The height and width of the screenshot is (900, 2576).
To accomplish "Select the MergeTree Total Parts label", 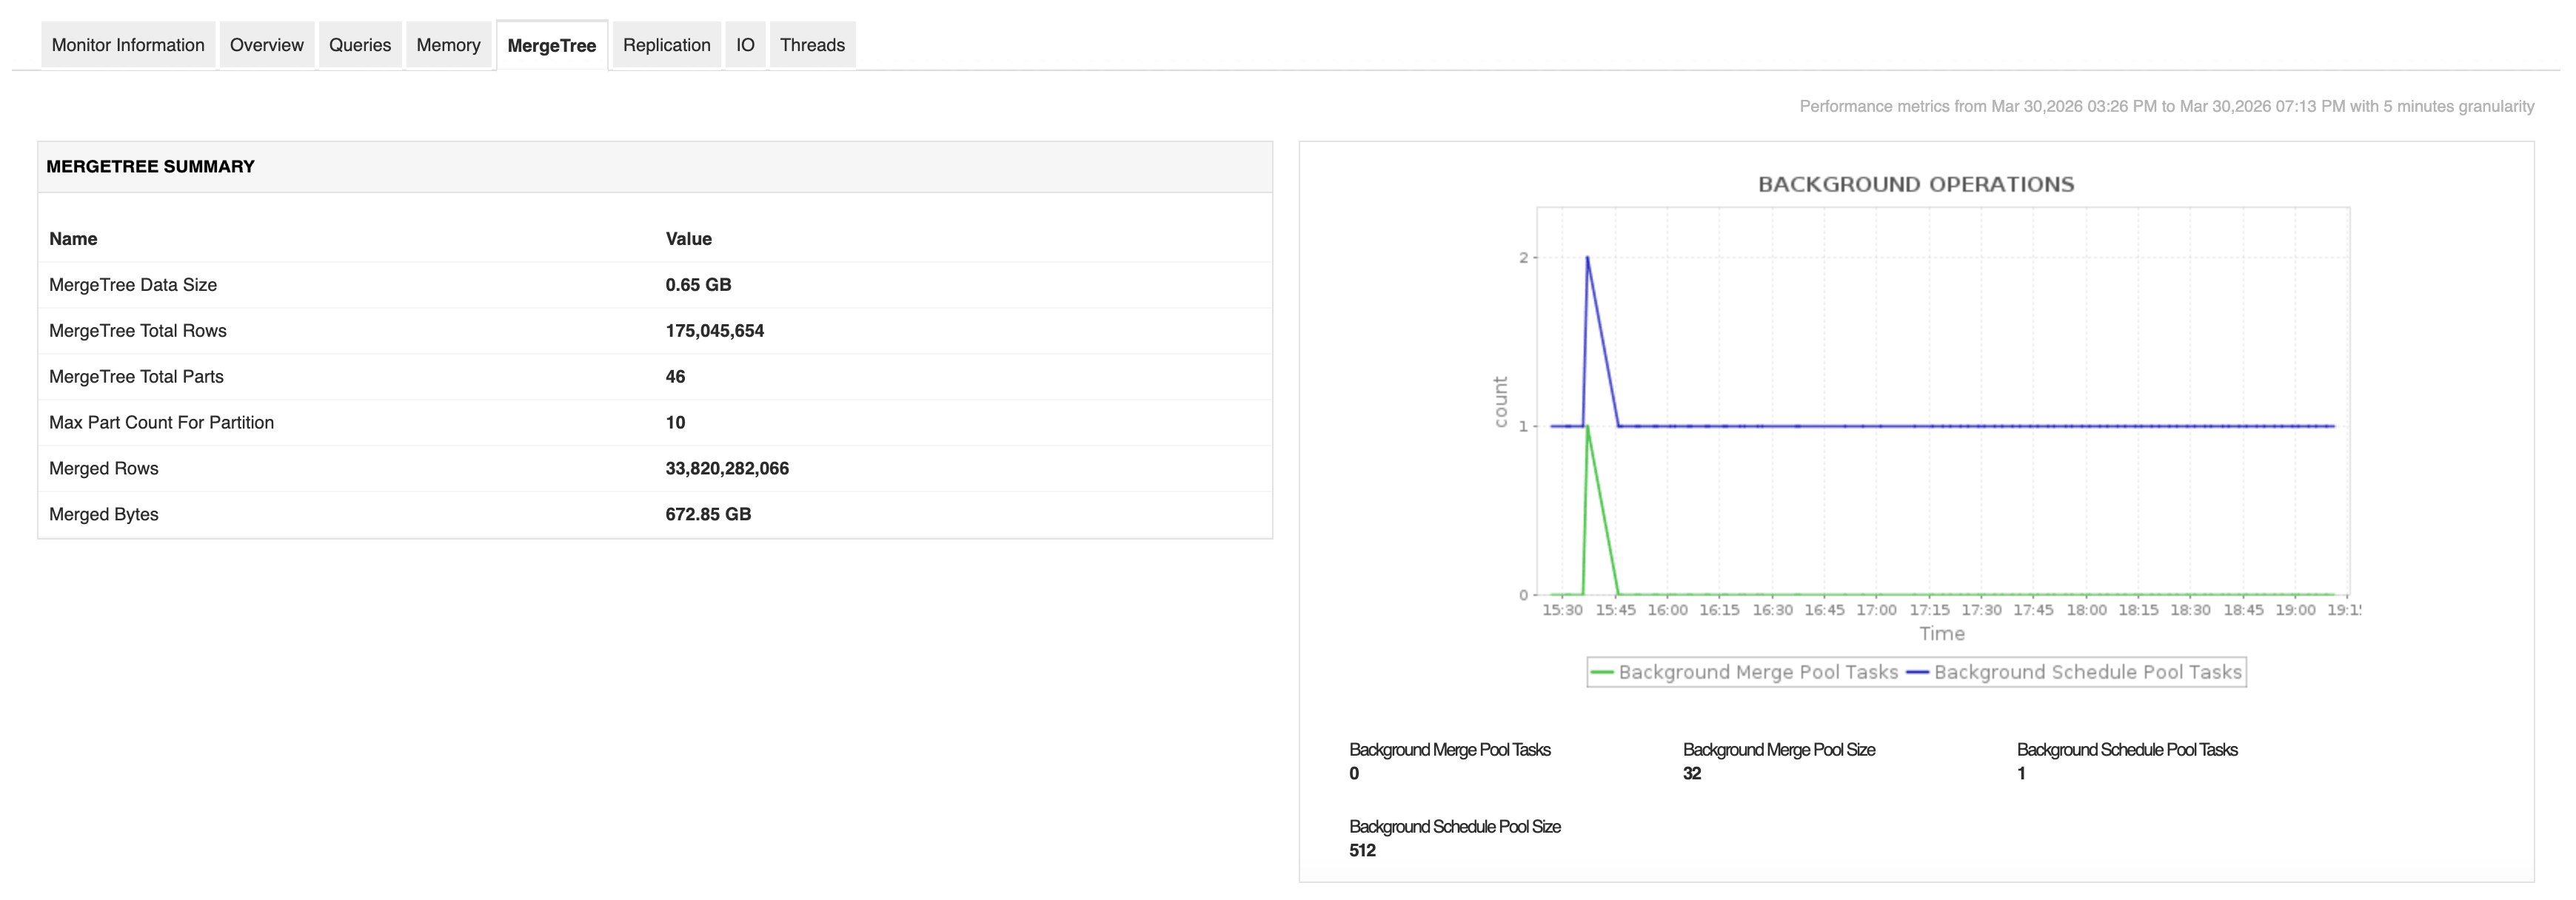I will pyautogui.click(x=136, y=377).
